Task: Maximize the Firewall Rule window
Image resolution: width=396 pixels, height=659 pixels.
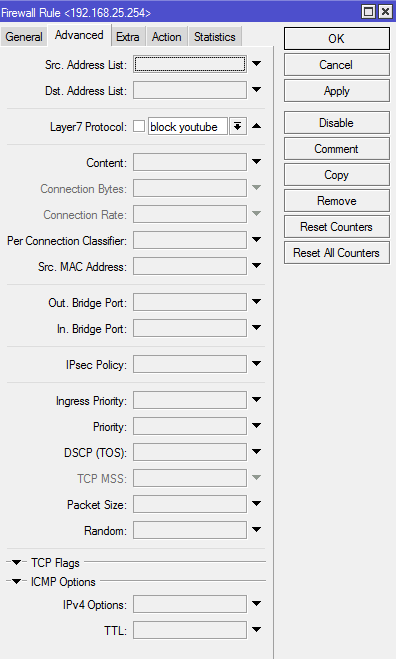Action: pyautogui.click(x=369, y=12)
